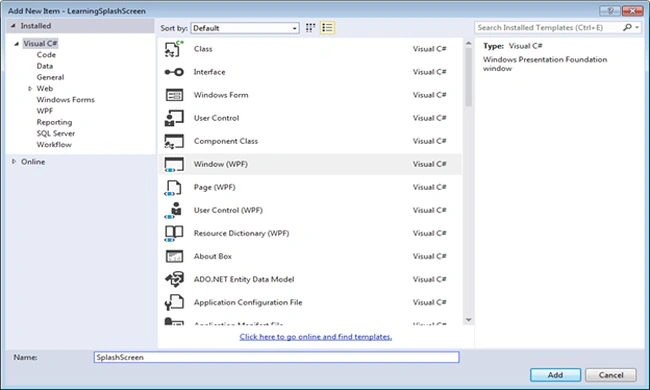The height and width of the screenshot is (390, 650).
Task: Click the template list scroll down arrow
Action: tap(468, 320)
